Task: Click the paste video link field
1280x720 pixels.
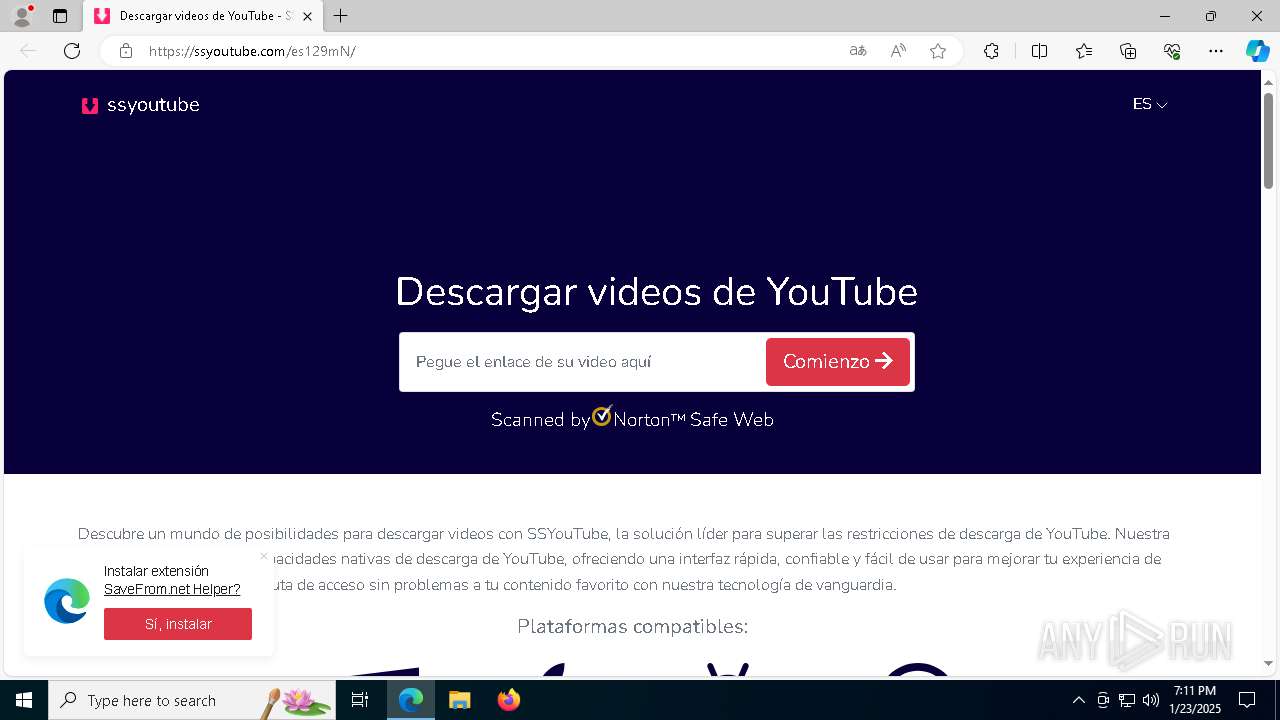Action: [583, 362]
